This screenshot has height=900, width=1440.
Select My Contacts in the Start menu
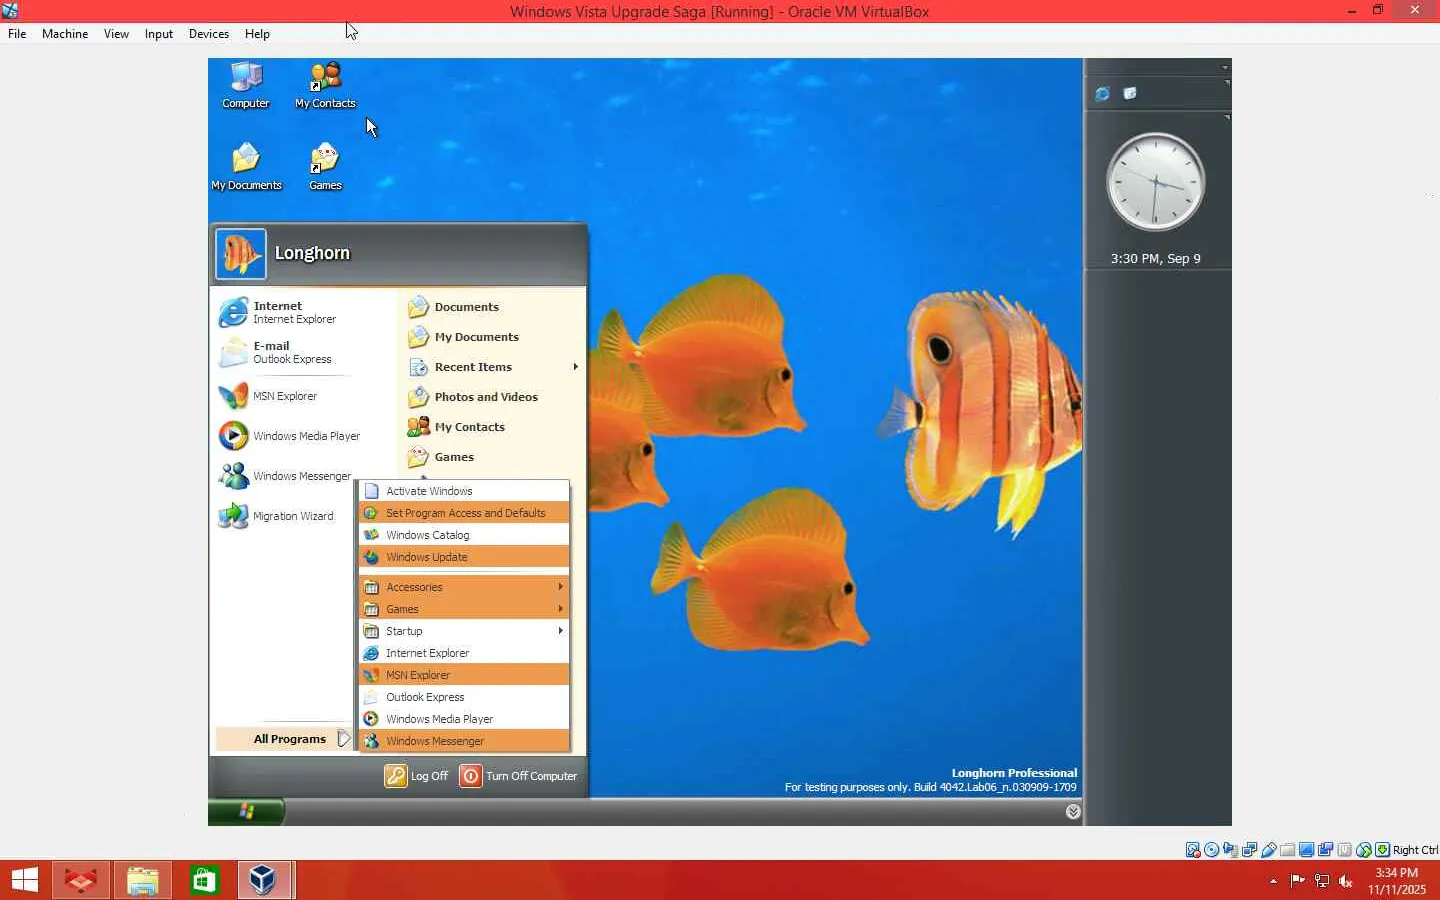(x=493, y=427)
